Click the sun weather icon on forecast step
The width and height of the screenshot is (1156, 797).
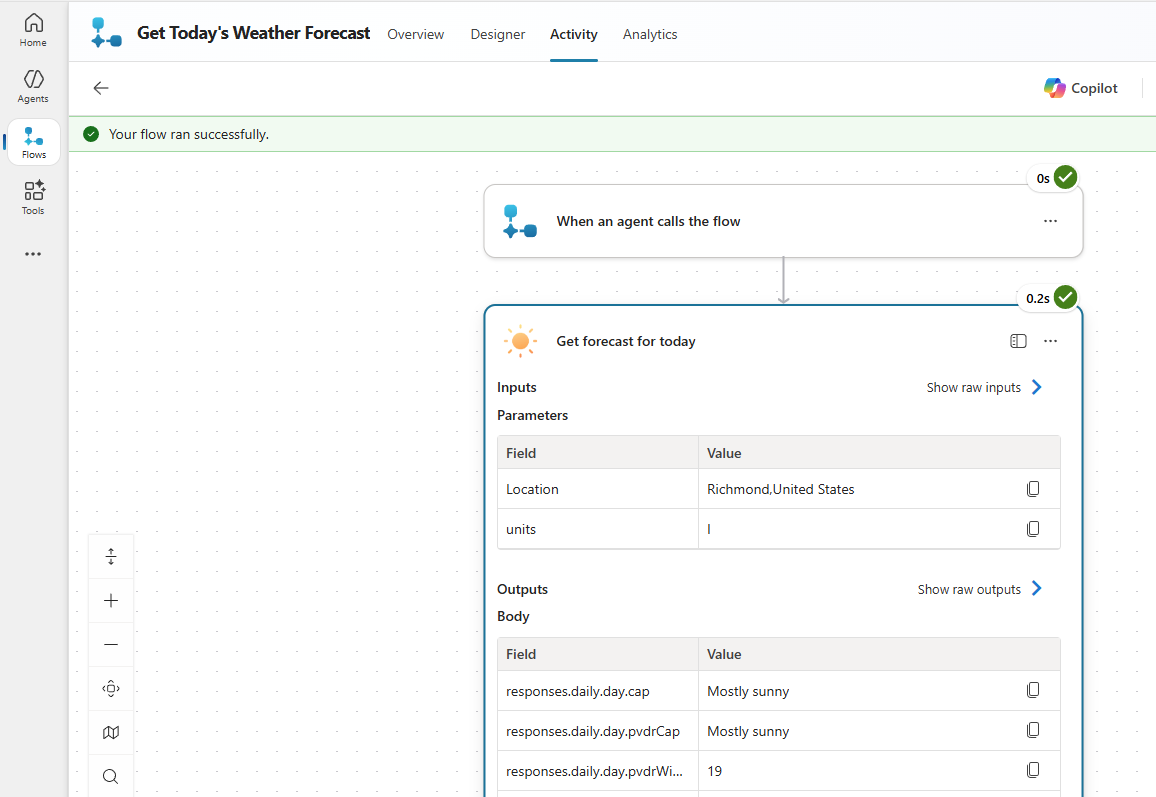[x=520, y=341]
